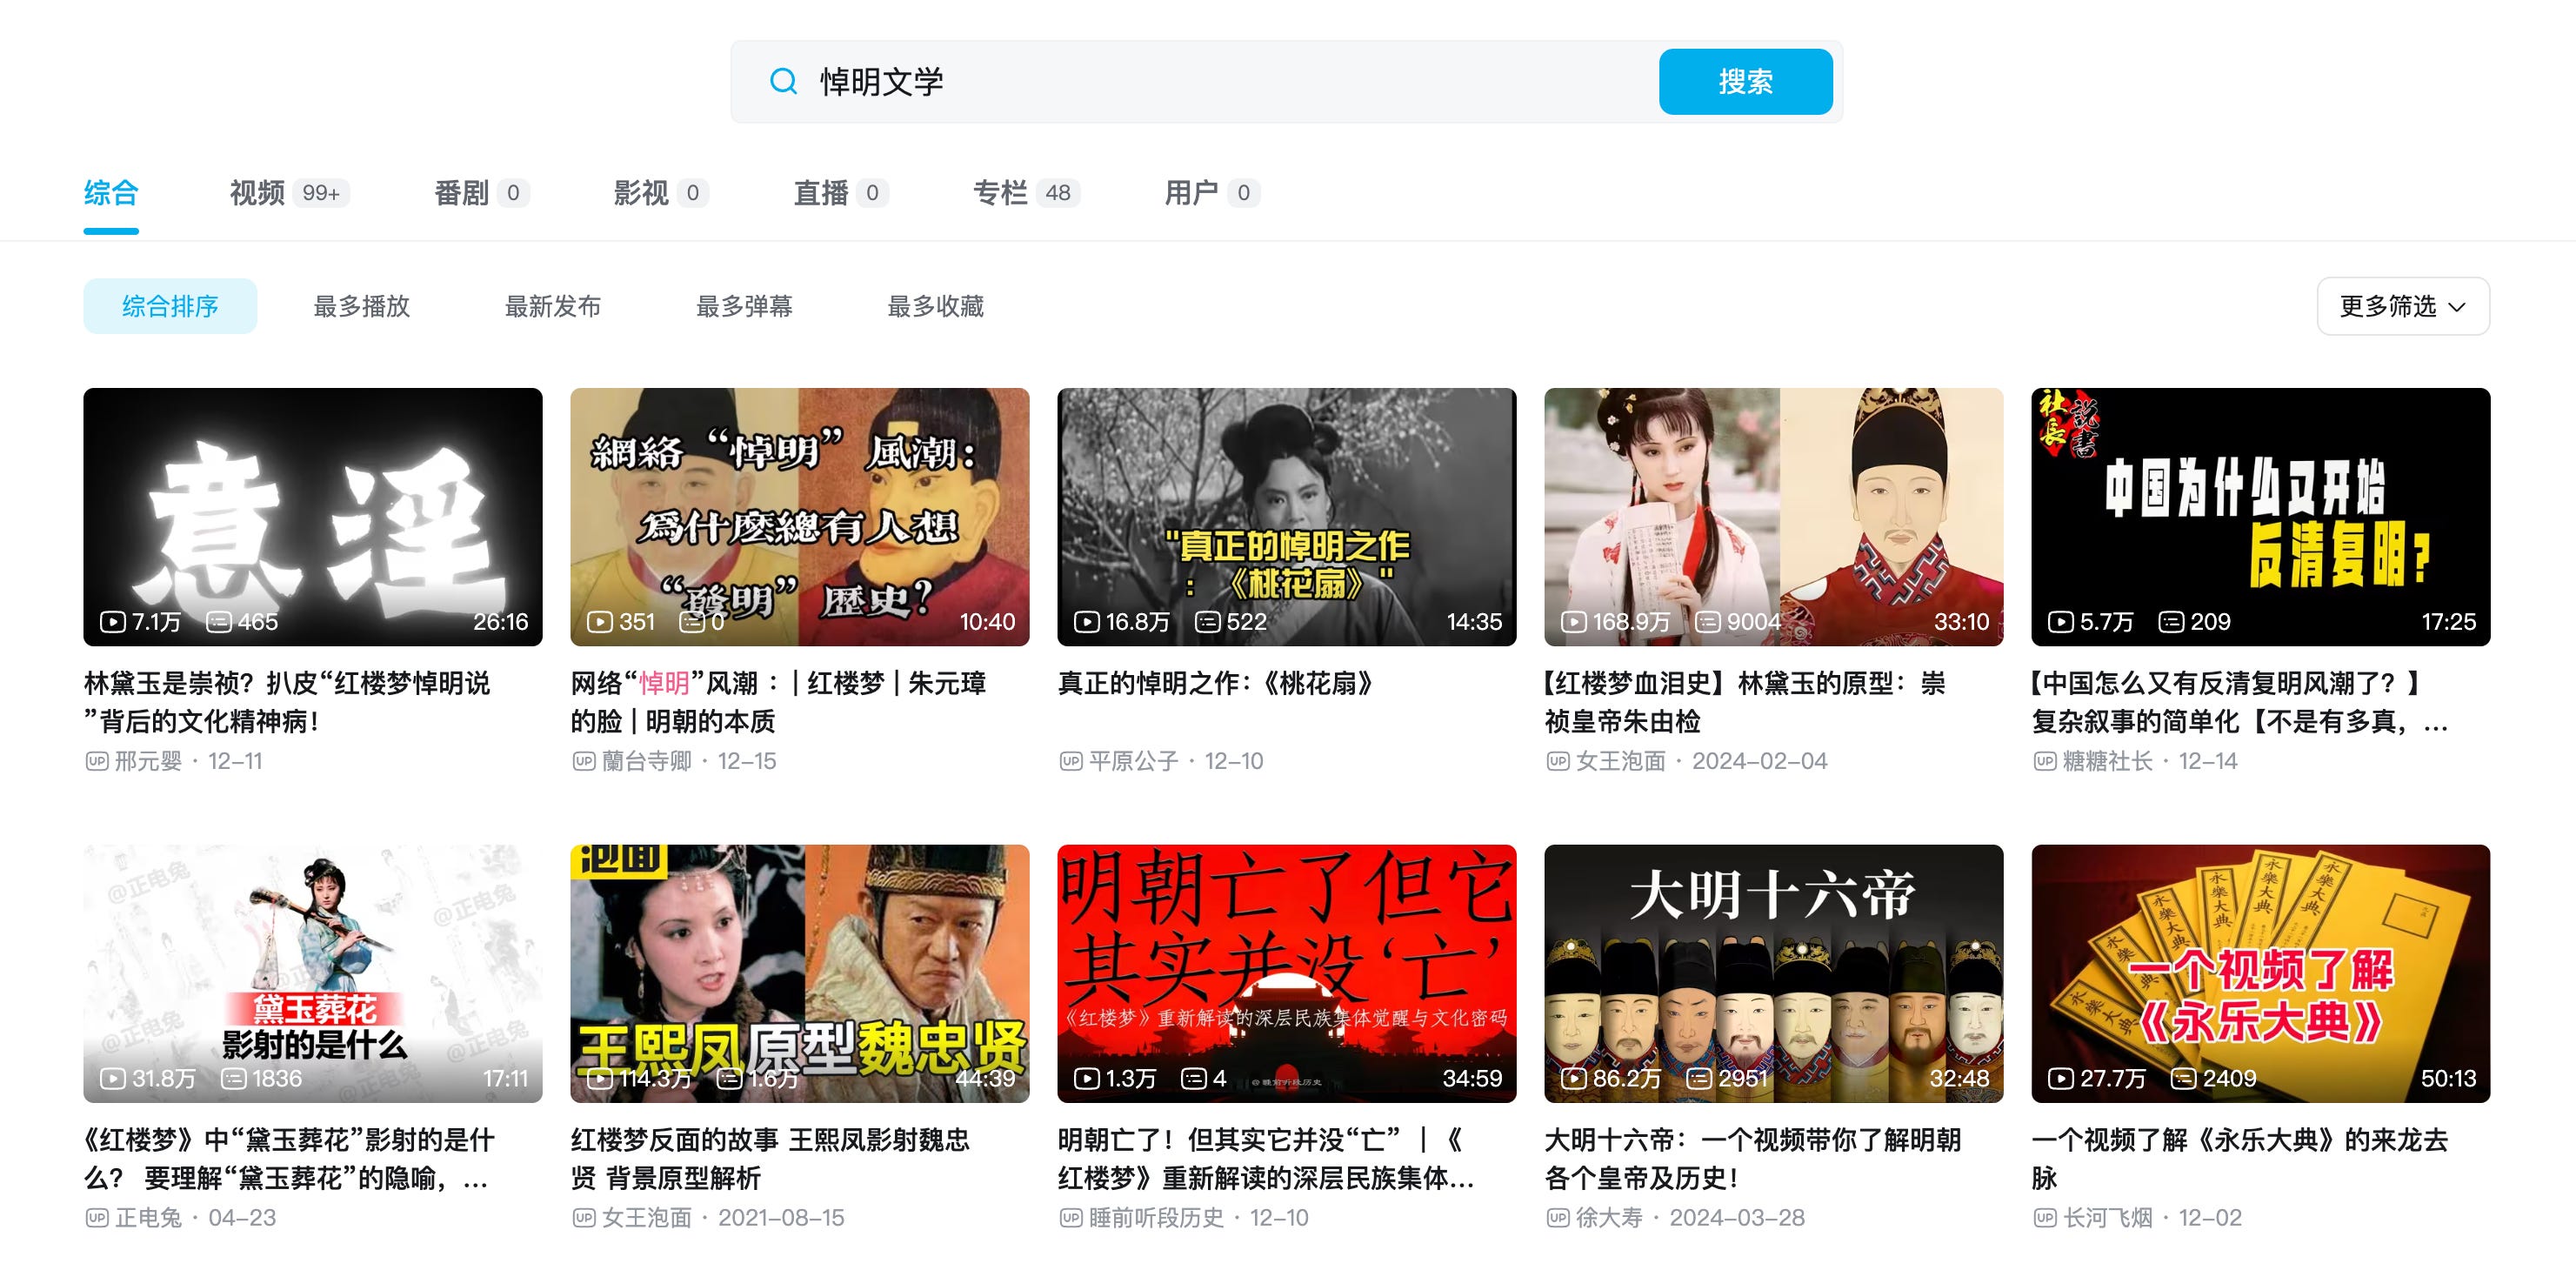Open the 大明十六帝 video thumbnail
Image resolution: width=2576 pixels, height=1270 pixels.
coord(1773,973)
